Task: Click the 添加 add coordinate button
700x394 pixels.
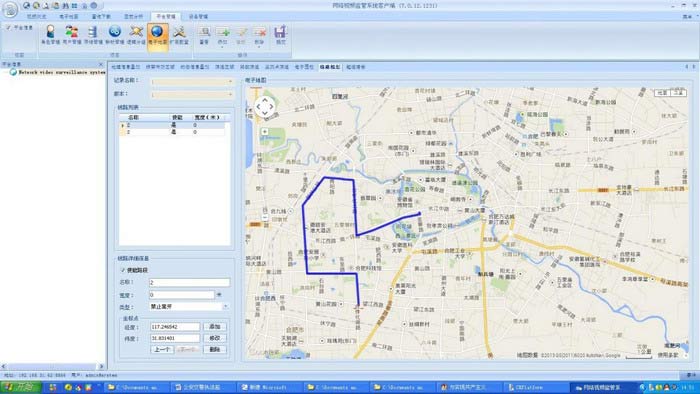Action: 215,327
